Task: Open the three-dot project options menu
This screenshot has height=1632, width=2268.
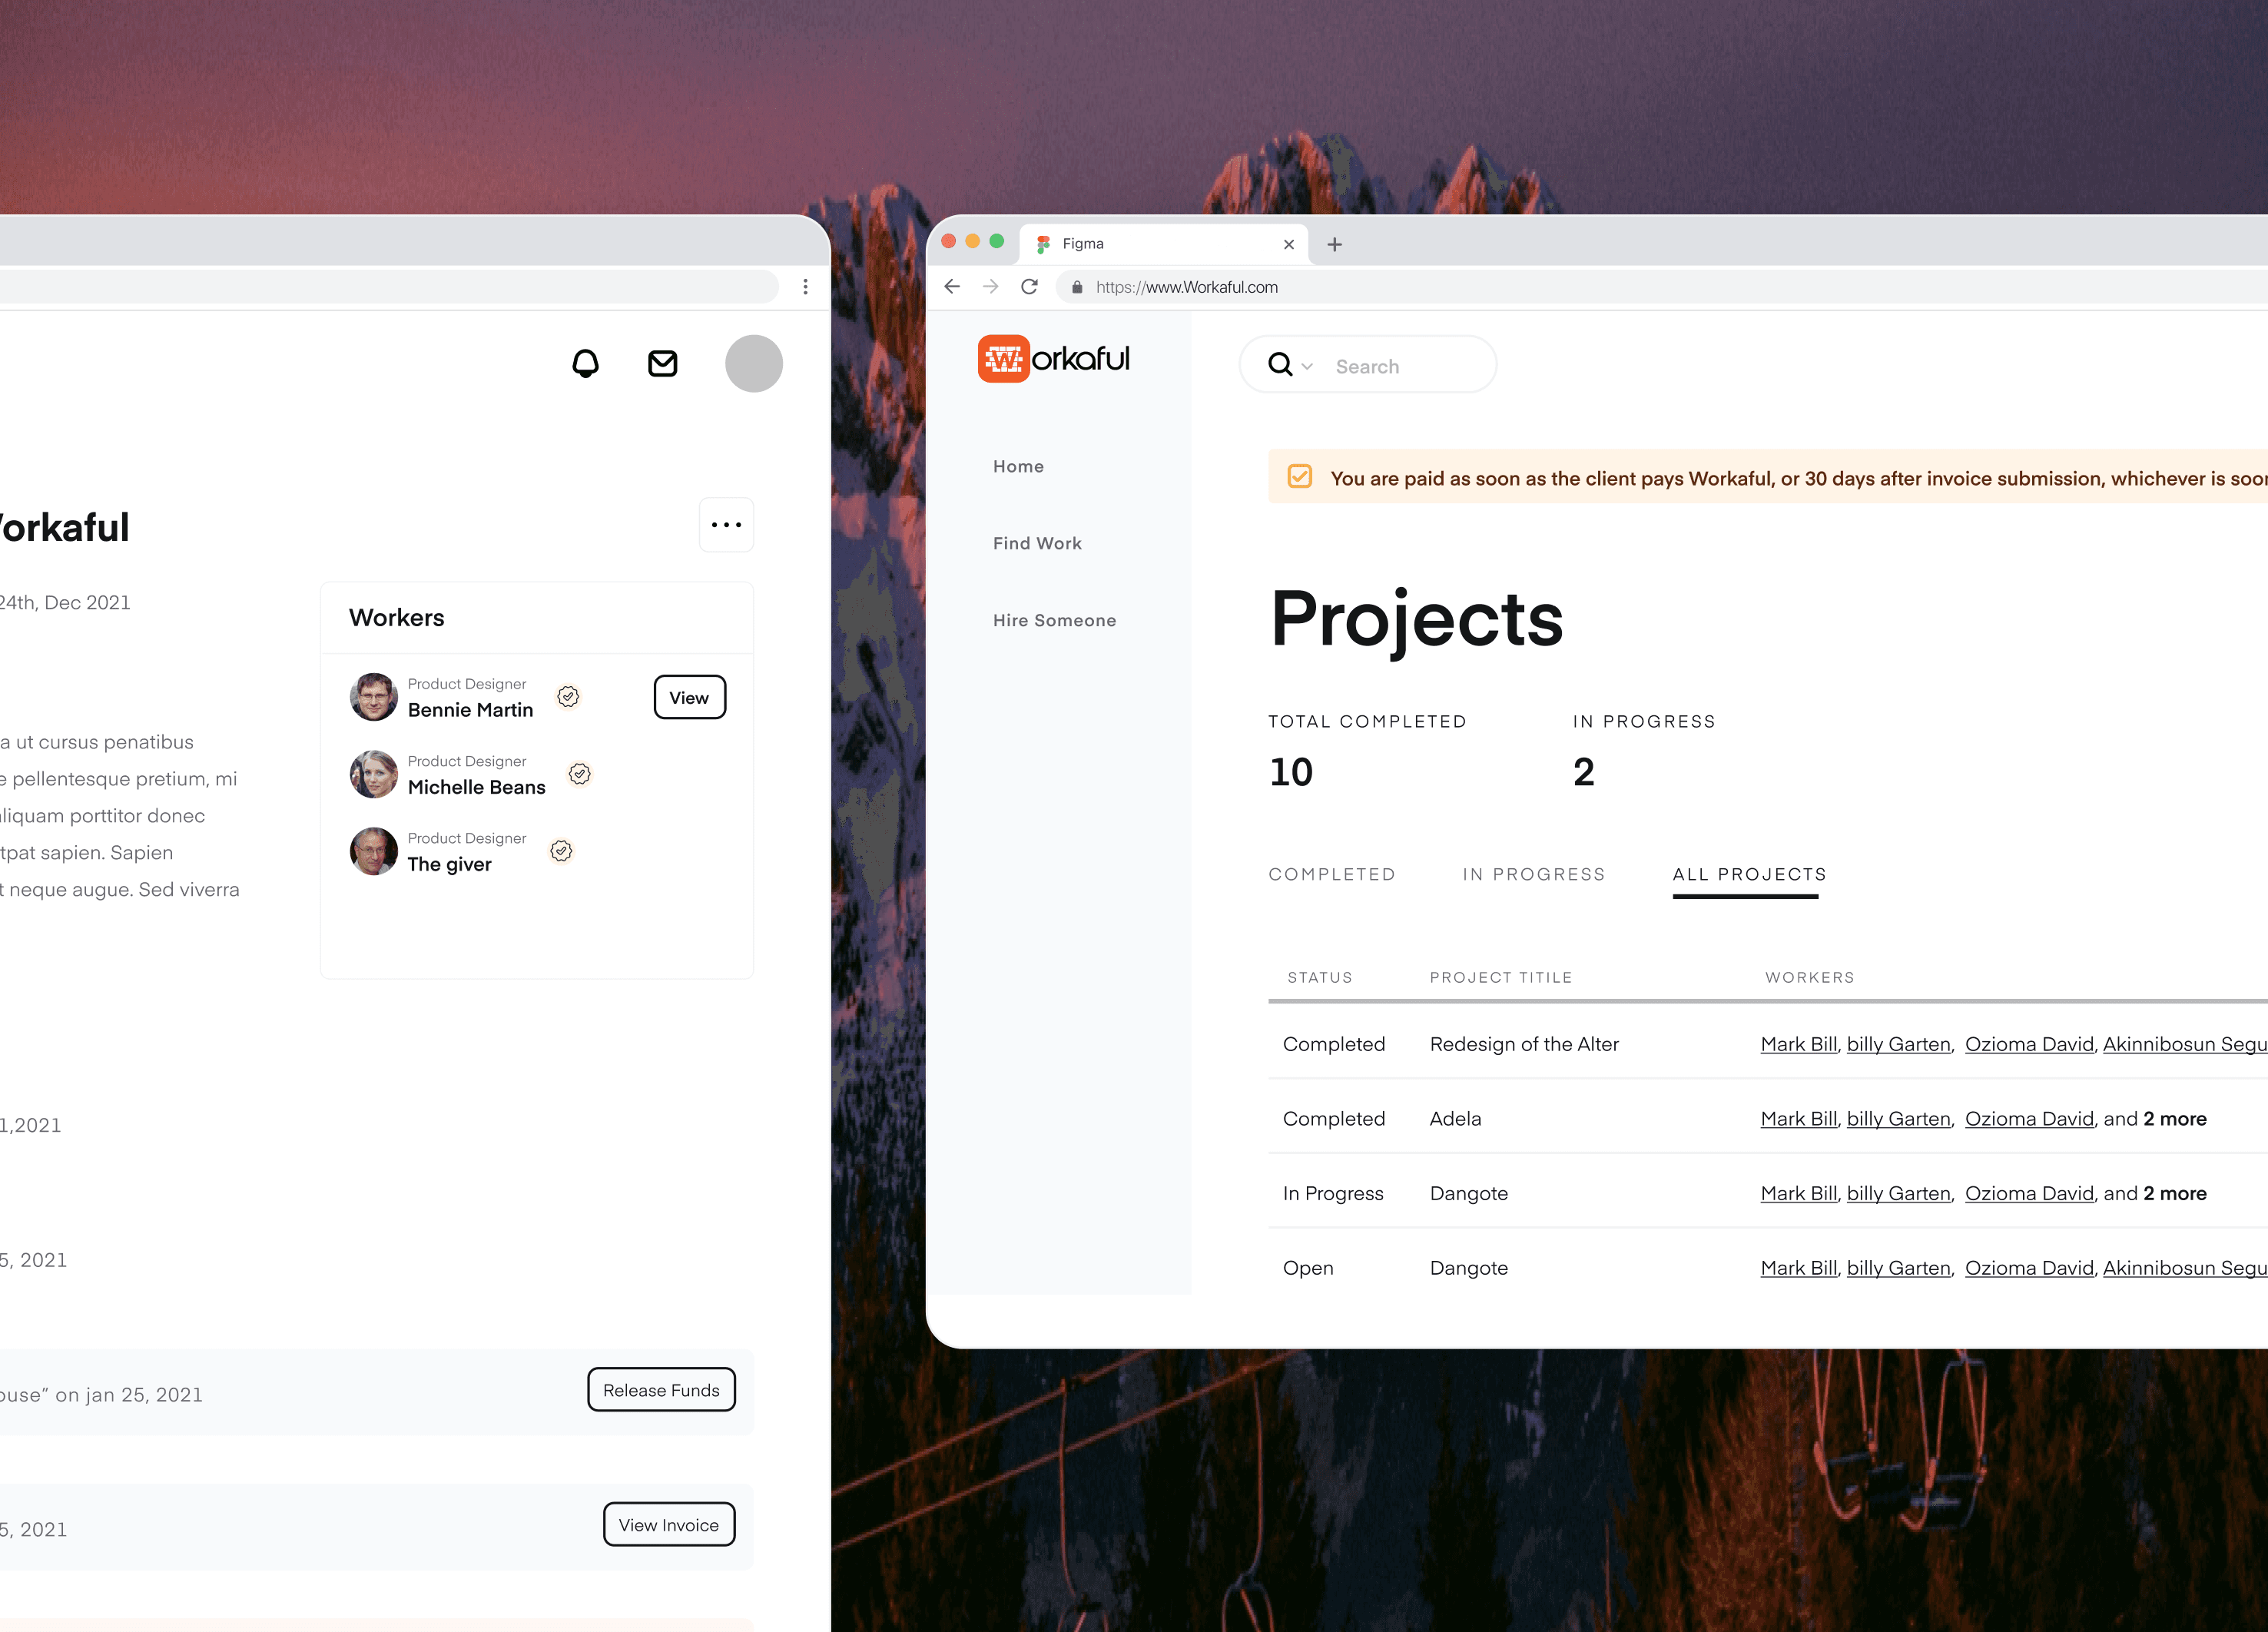Action: tap(726, 524)
